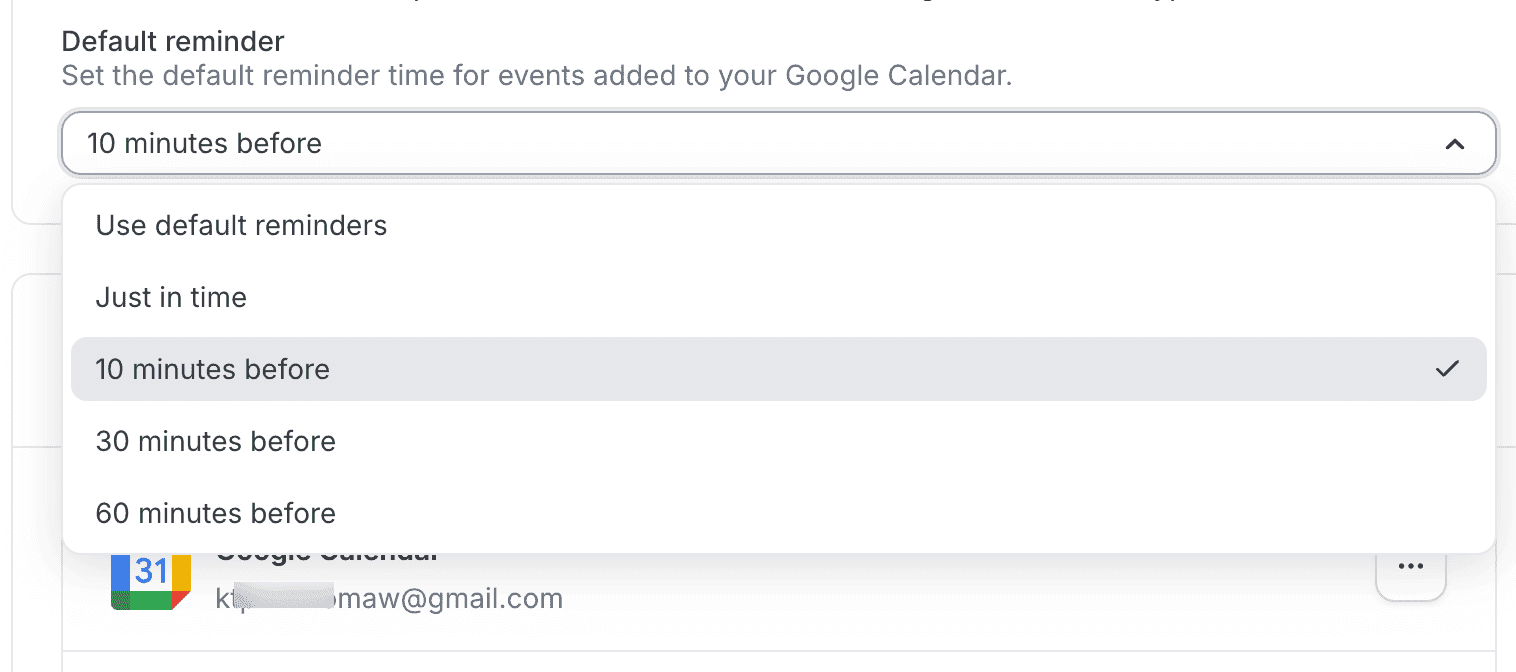Click the Default reminder section heading
Screen dimensions: 1516x672
172,41
